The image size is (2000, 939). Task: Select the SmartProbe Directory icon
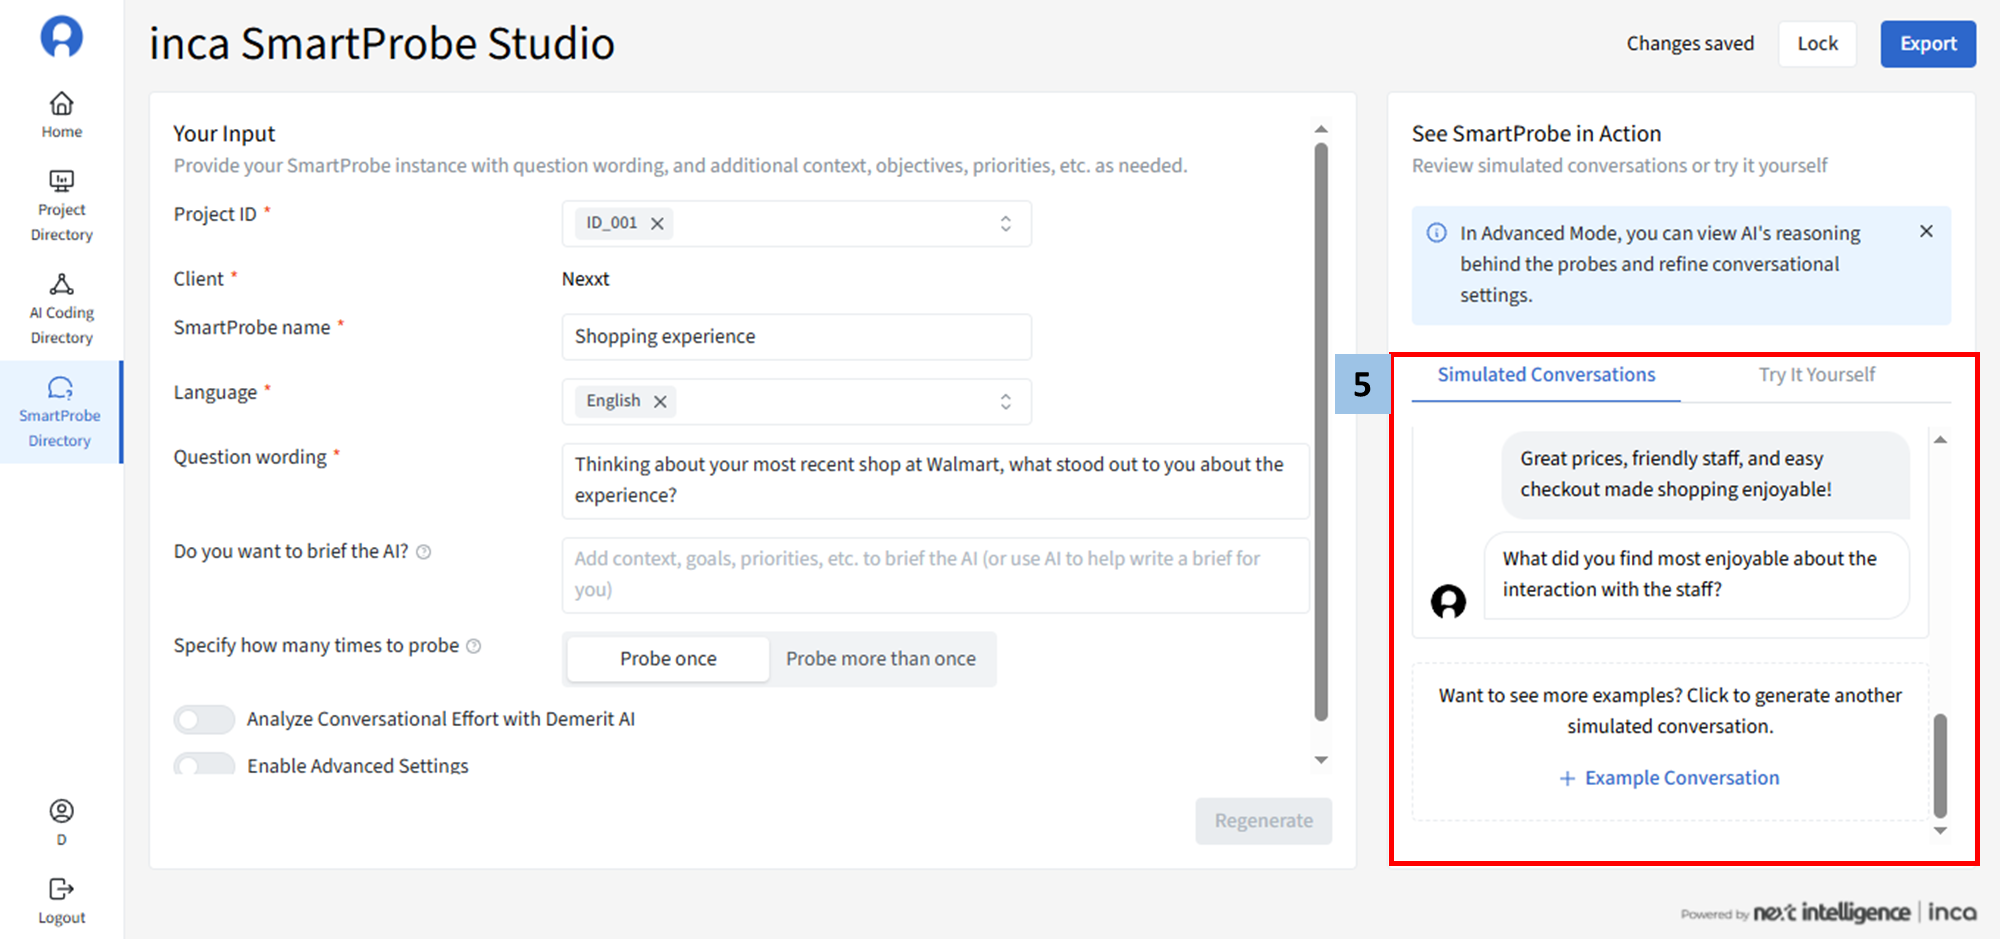(x=60, y=388)
